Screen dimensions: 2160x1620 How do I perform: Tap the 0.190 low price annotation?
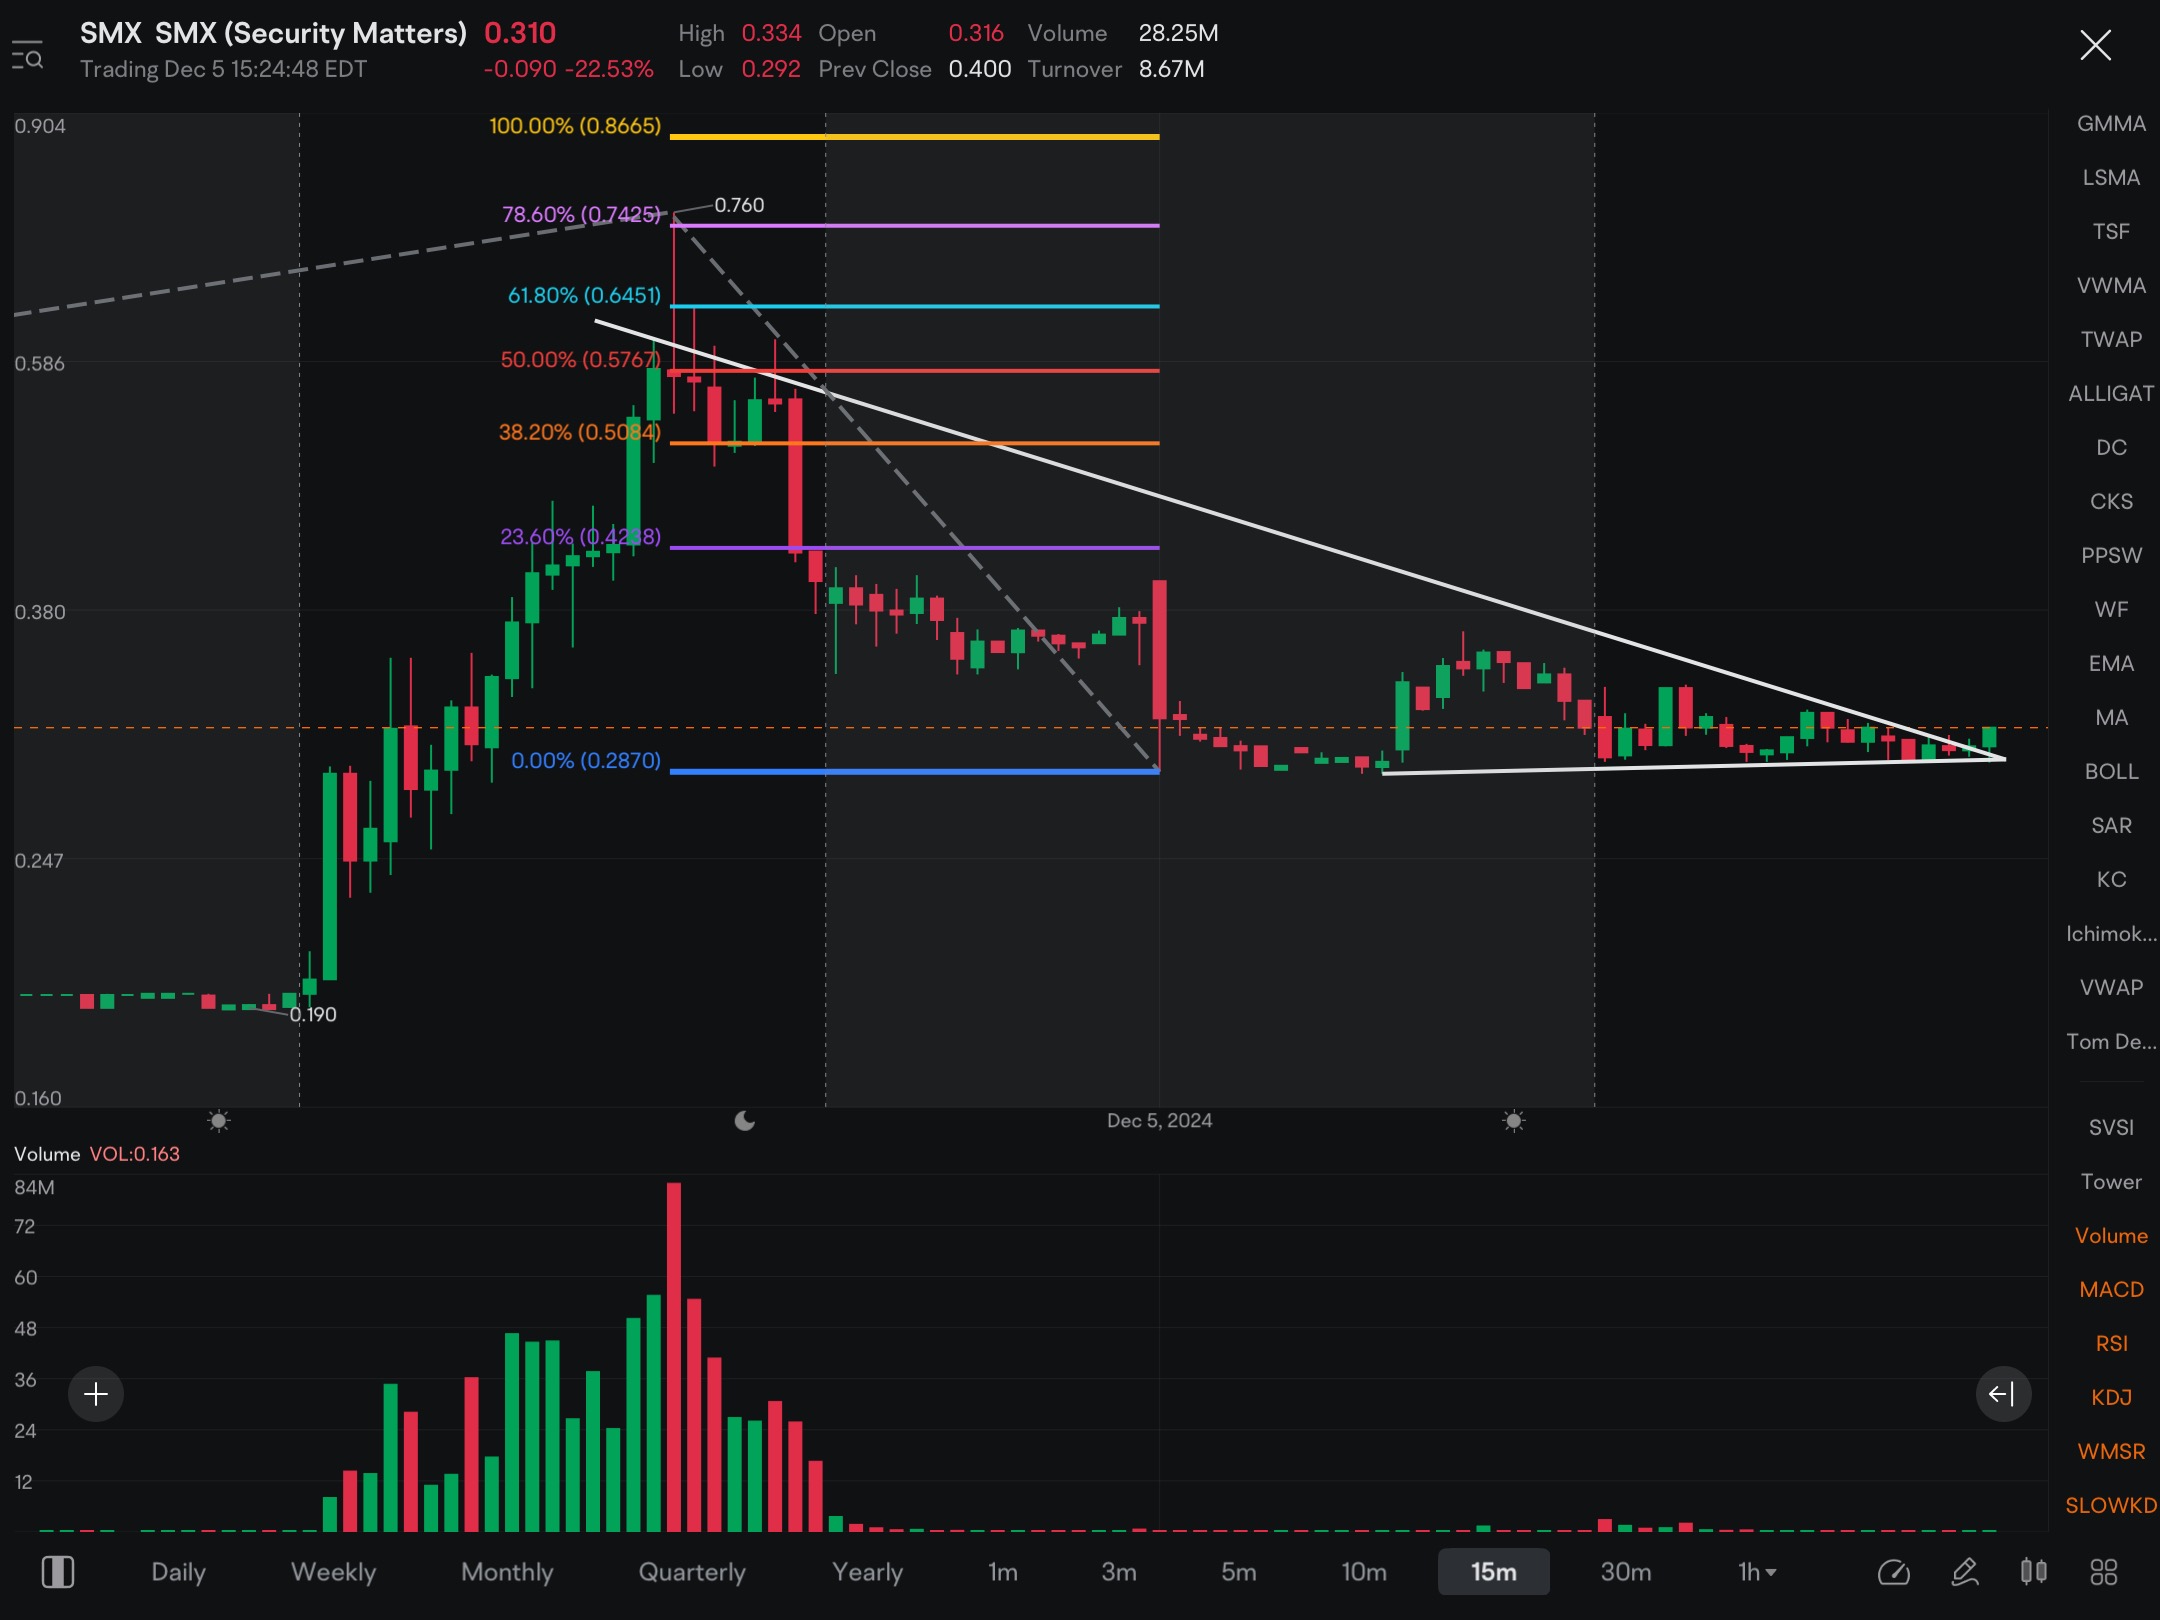(x=313, y=1014)
